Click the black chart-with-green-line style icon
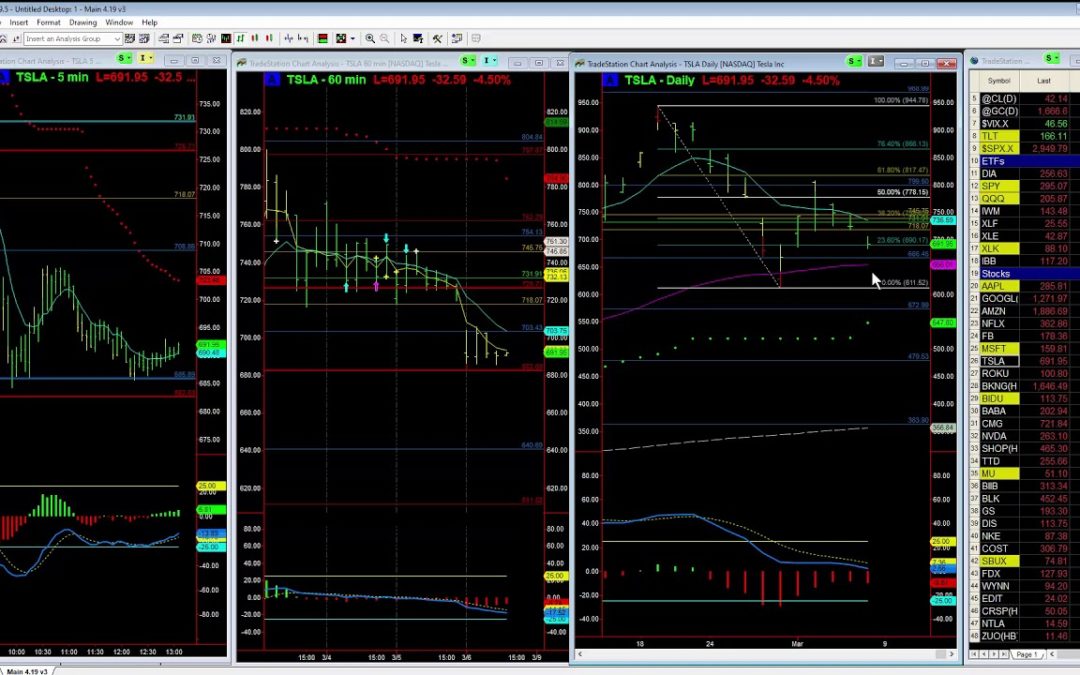This screenshot has height=675, width=1080. click(226, 39)
